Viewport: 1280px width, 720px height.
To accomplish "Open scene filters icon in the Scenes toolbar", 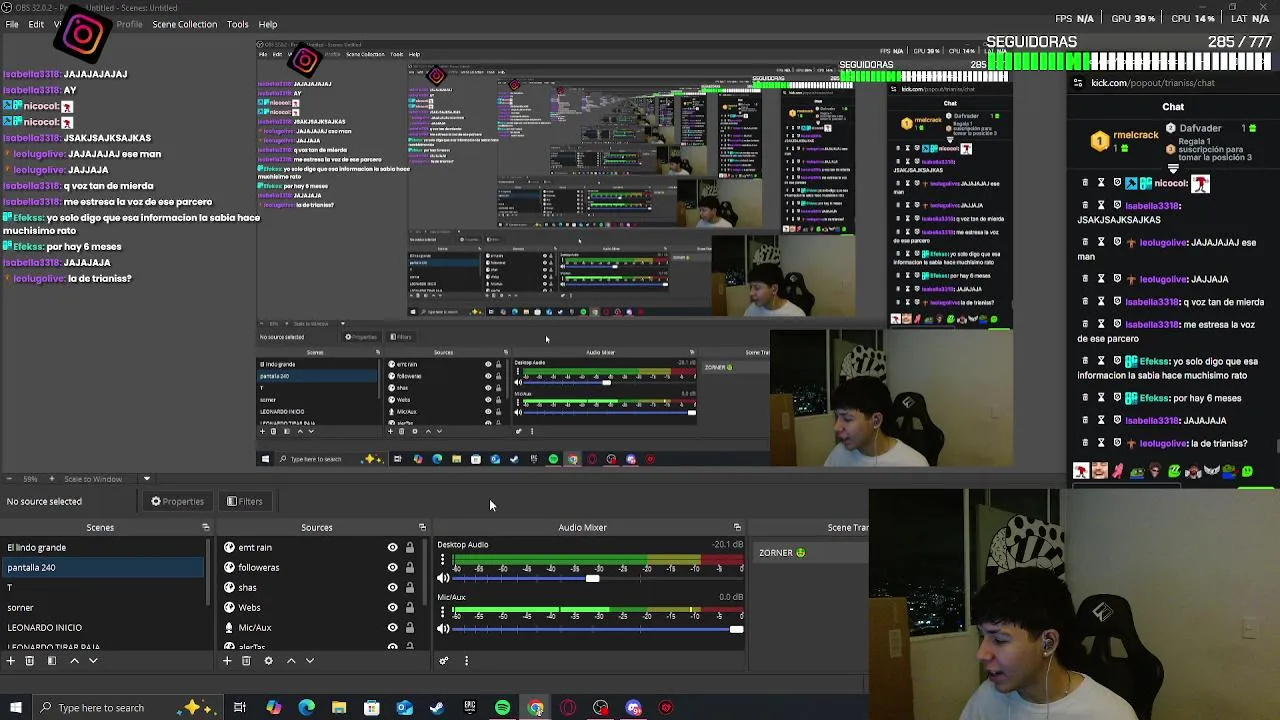I will pyautogui.click(x=52, y=660).
